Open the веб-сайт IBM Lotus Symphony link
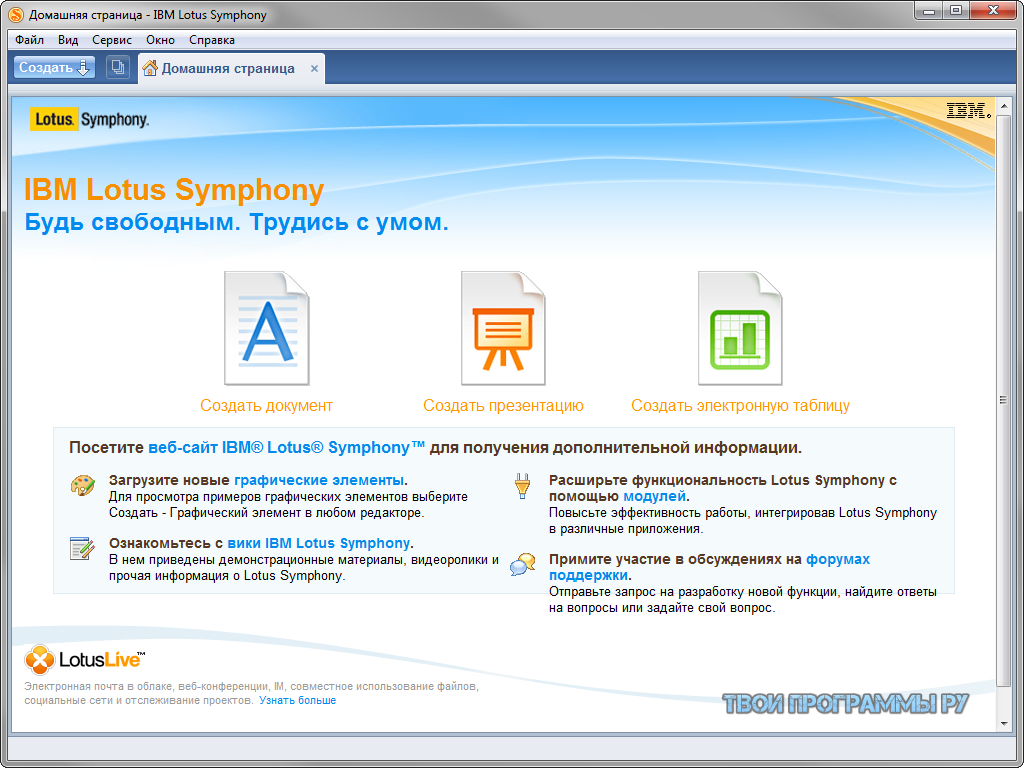The height and width of the screenshot is (768, 1024). (287, 447)
